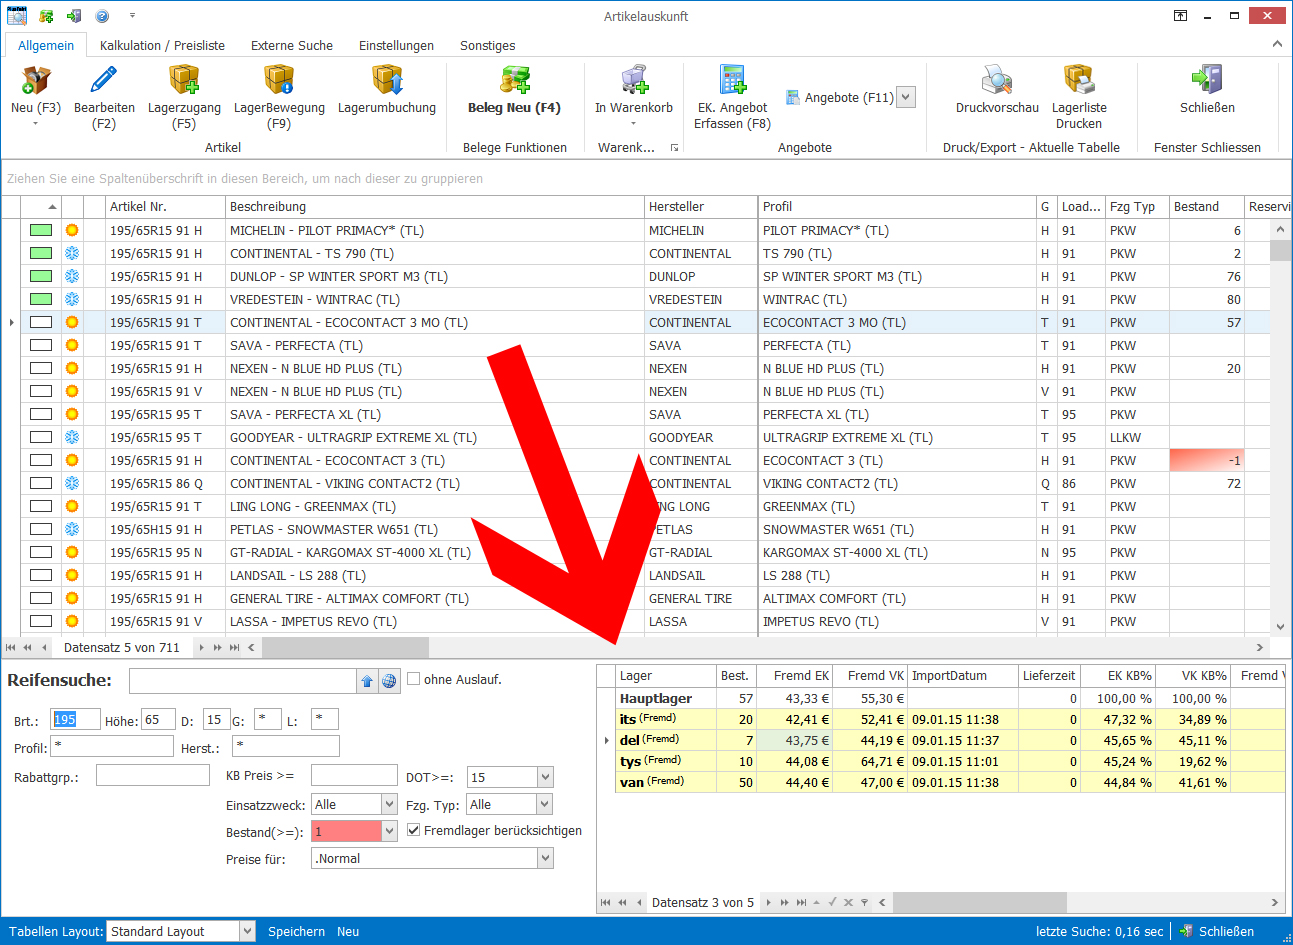Go to last record in article navigator

(x=234, y=648)
